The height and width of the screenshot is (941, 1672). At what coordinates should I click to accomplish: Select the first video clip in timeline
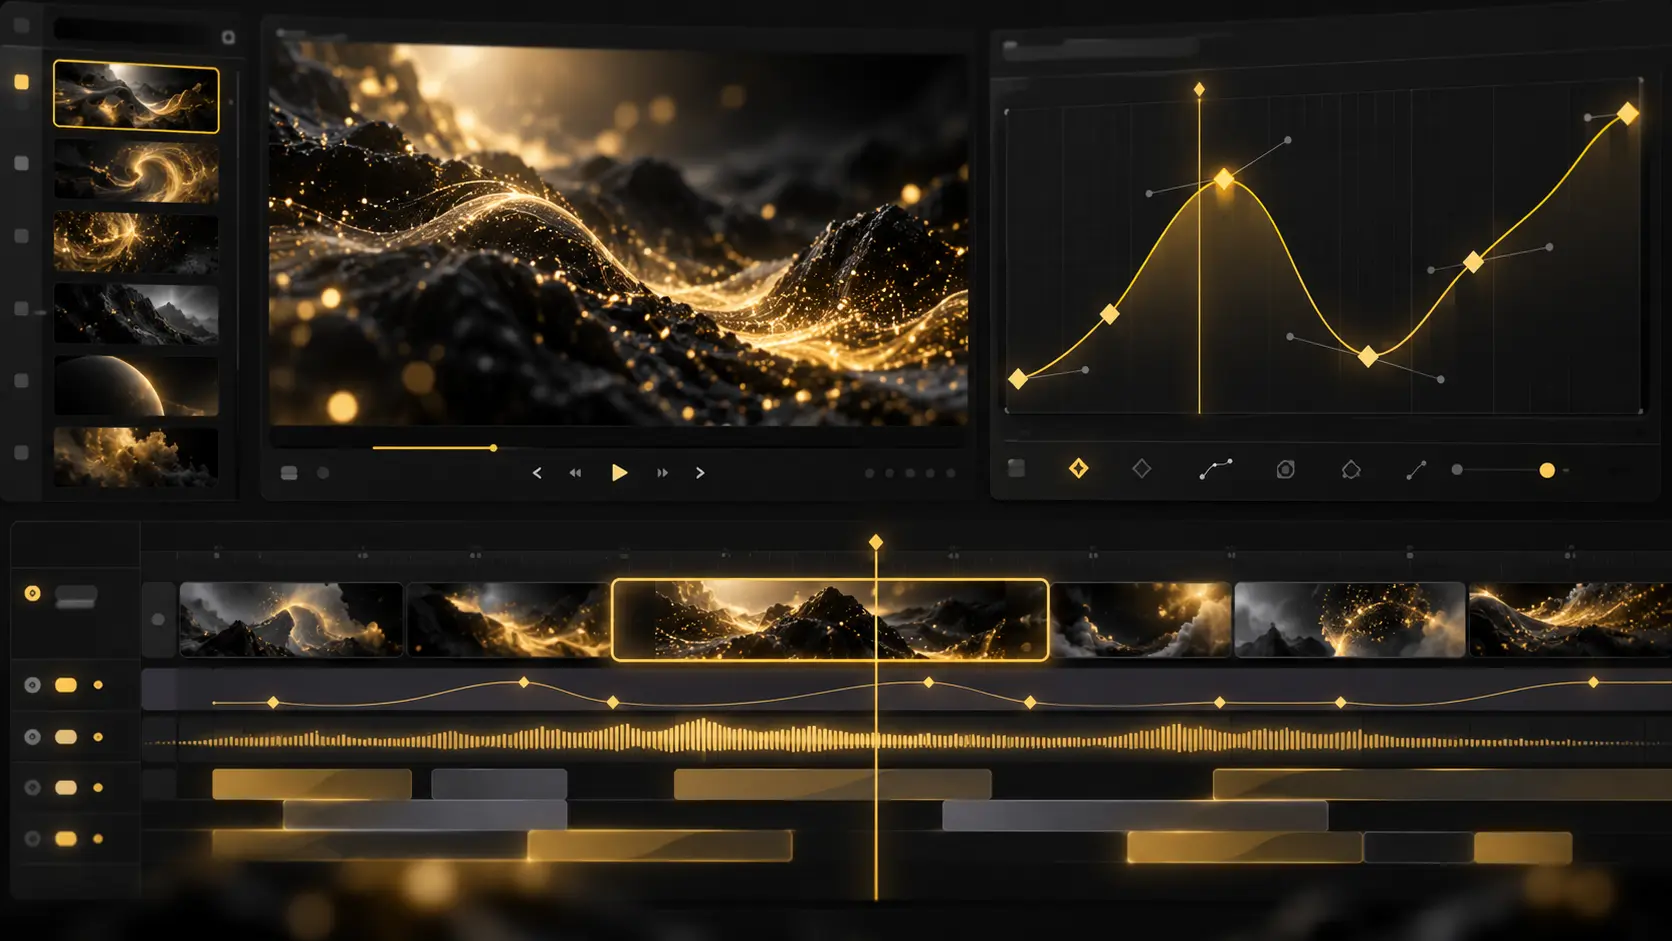coord(291,620)
